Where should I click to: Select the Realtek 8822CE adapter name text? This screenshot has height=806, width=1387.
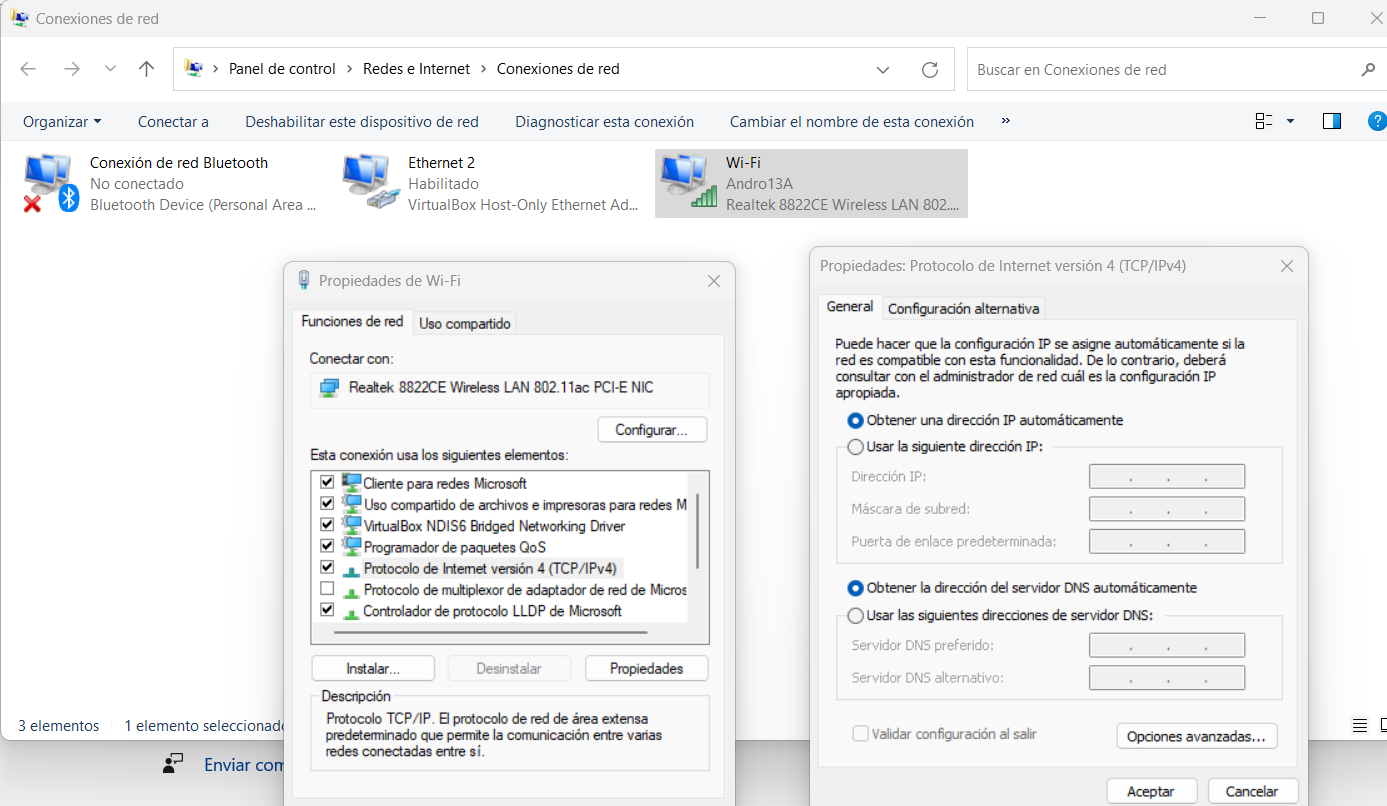pos(501,387)
